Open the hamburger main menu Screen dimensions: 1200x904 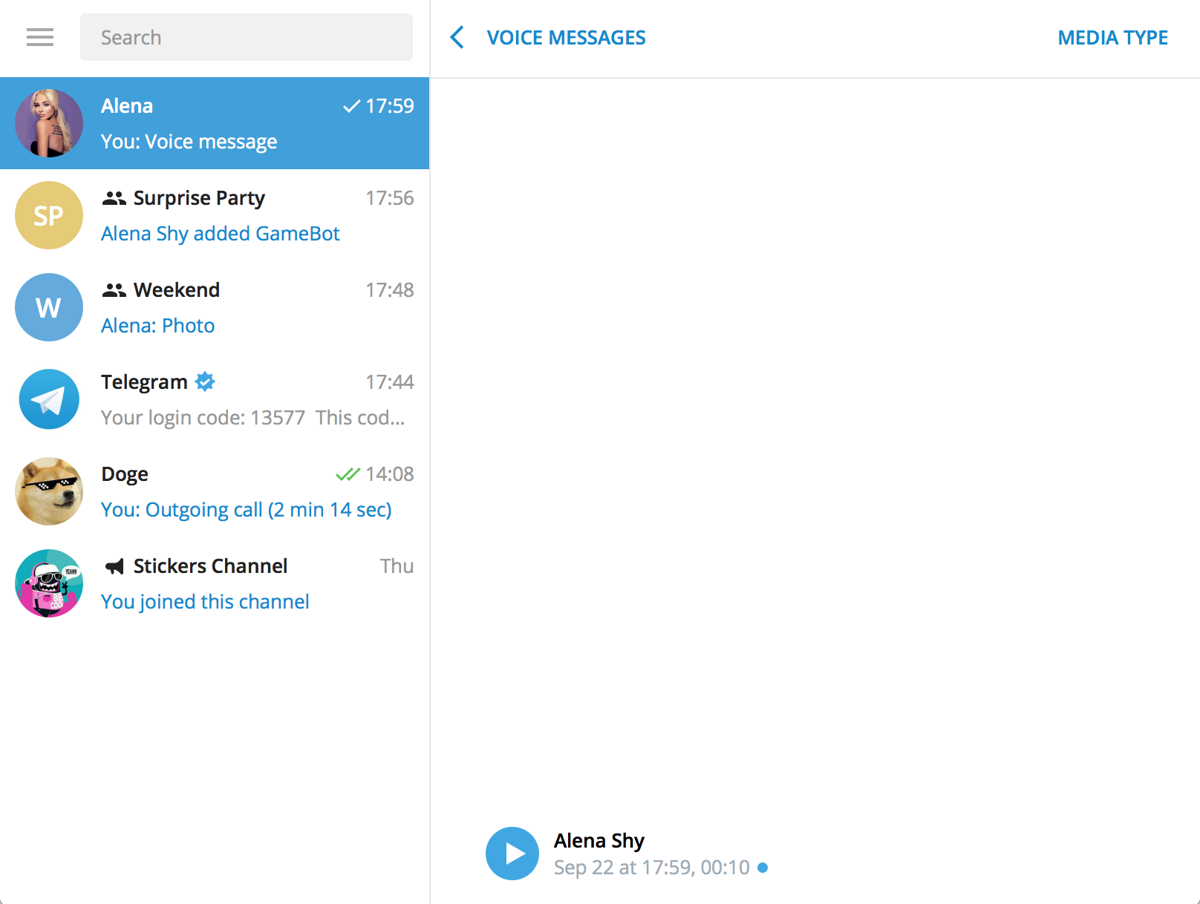coord(40,38)
